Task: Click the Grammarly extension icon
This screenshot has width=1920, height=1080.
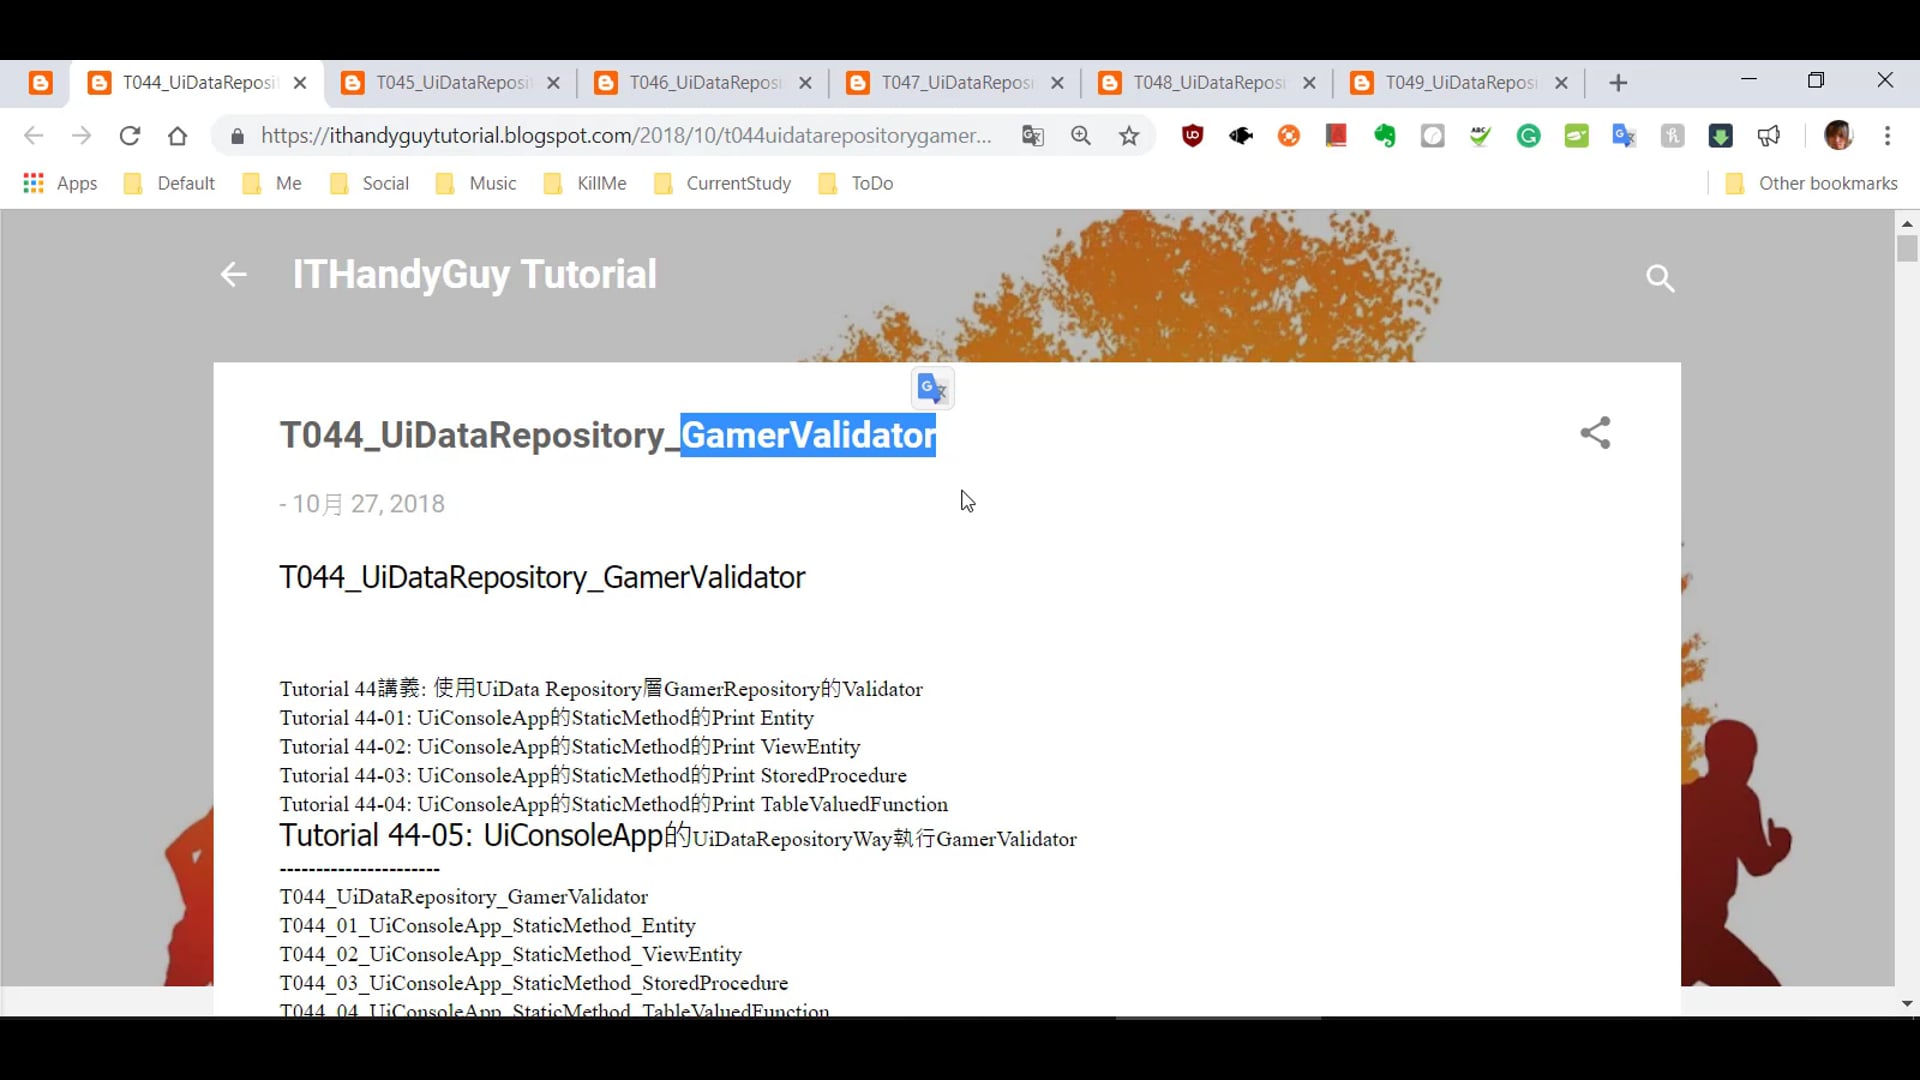Action: 1528,136
